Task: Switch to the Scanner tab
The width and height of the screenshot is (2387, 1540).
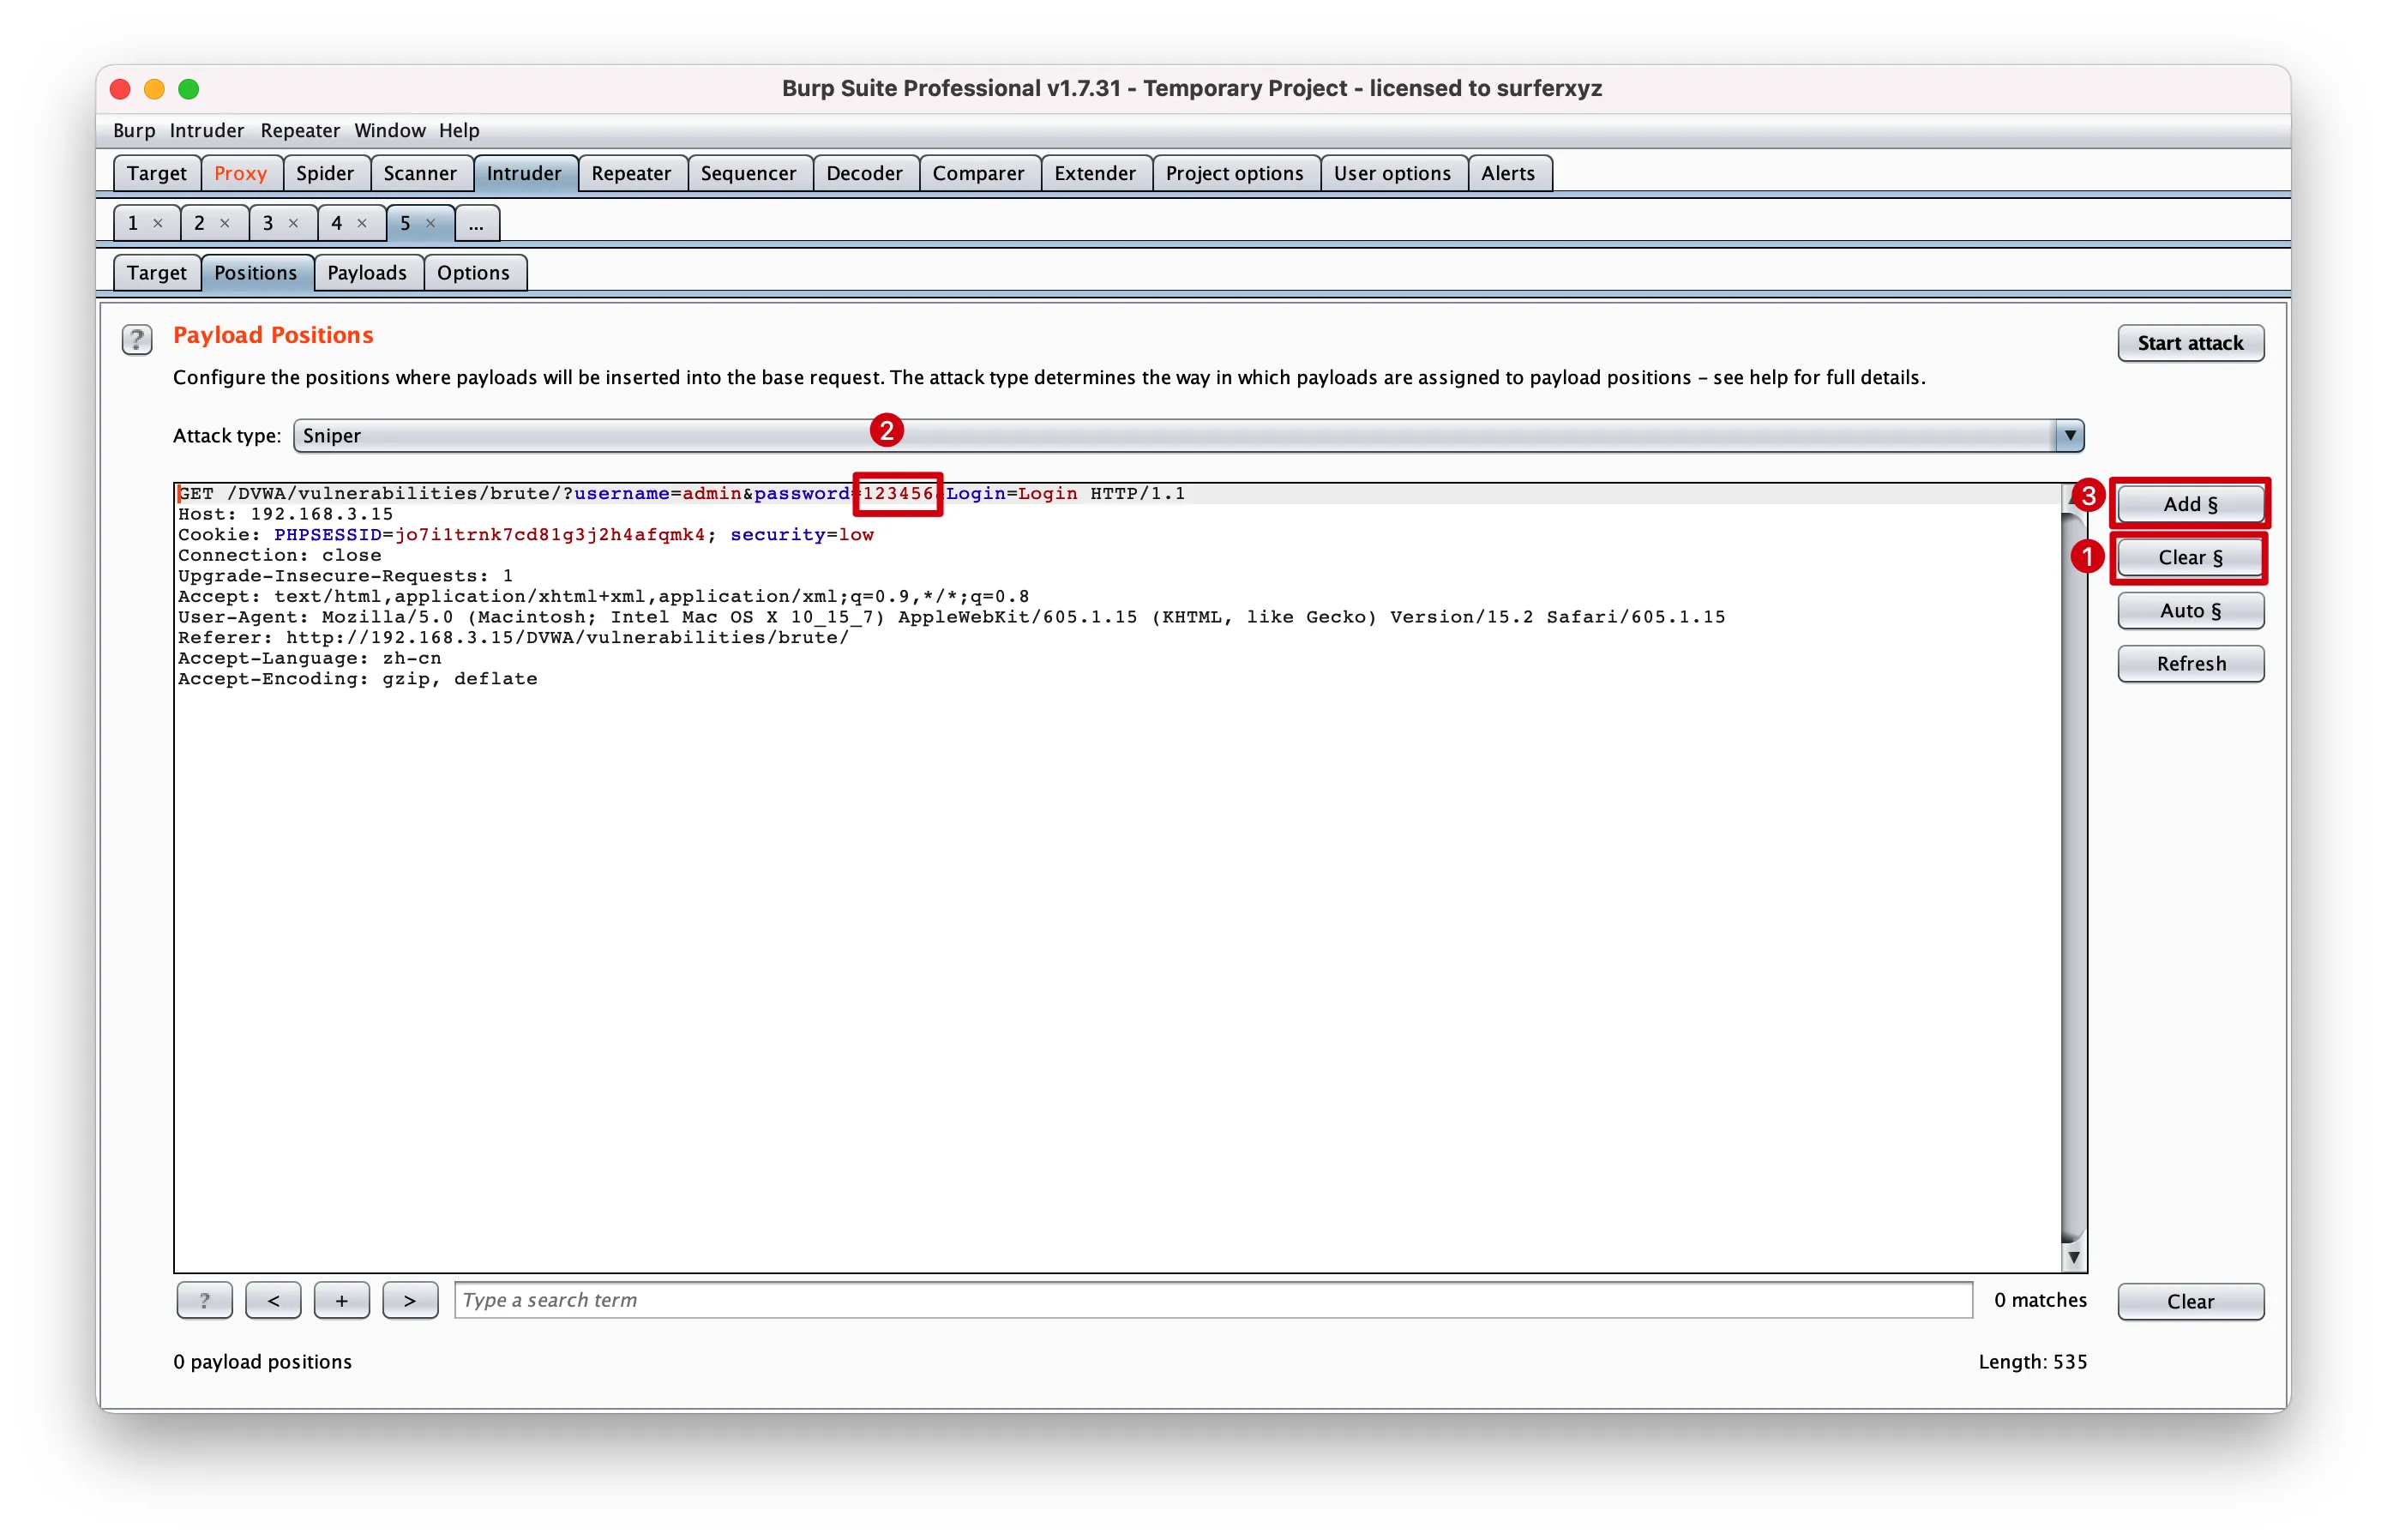Action: tap(420, 174)
